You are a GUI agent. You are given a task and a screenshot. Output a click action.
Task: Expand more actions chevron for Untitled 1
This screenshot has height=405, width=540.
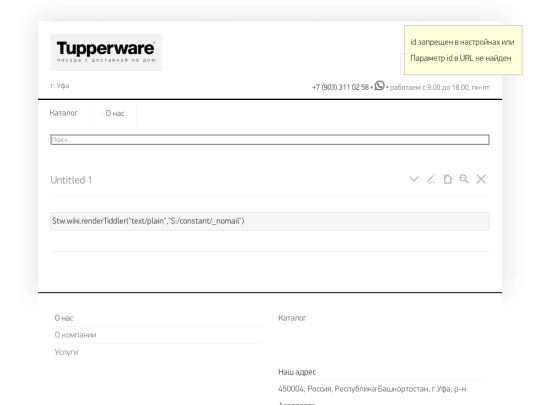[414, 179]
